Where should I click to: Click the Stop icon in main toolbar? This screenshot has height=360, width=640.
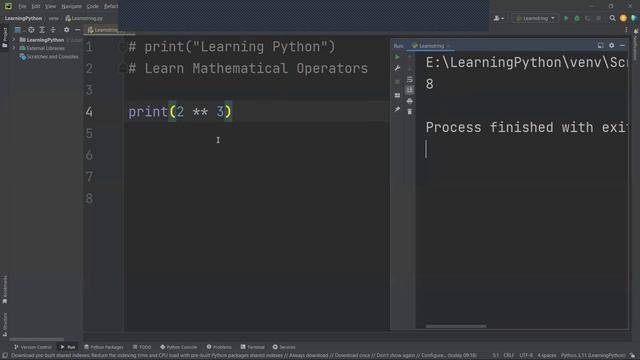[x=599, y=18]
